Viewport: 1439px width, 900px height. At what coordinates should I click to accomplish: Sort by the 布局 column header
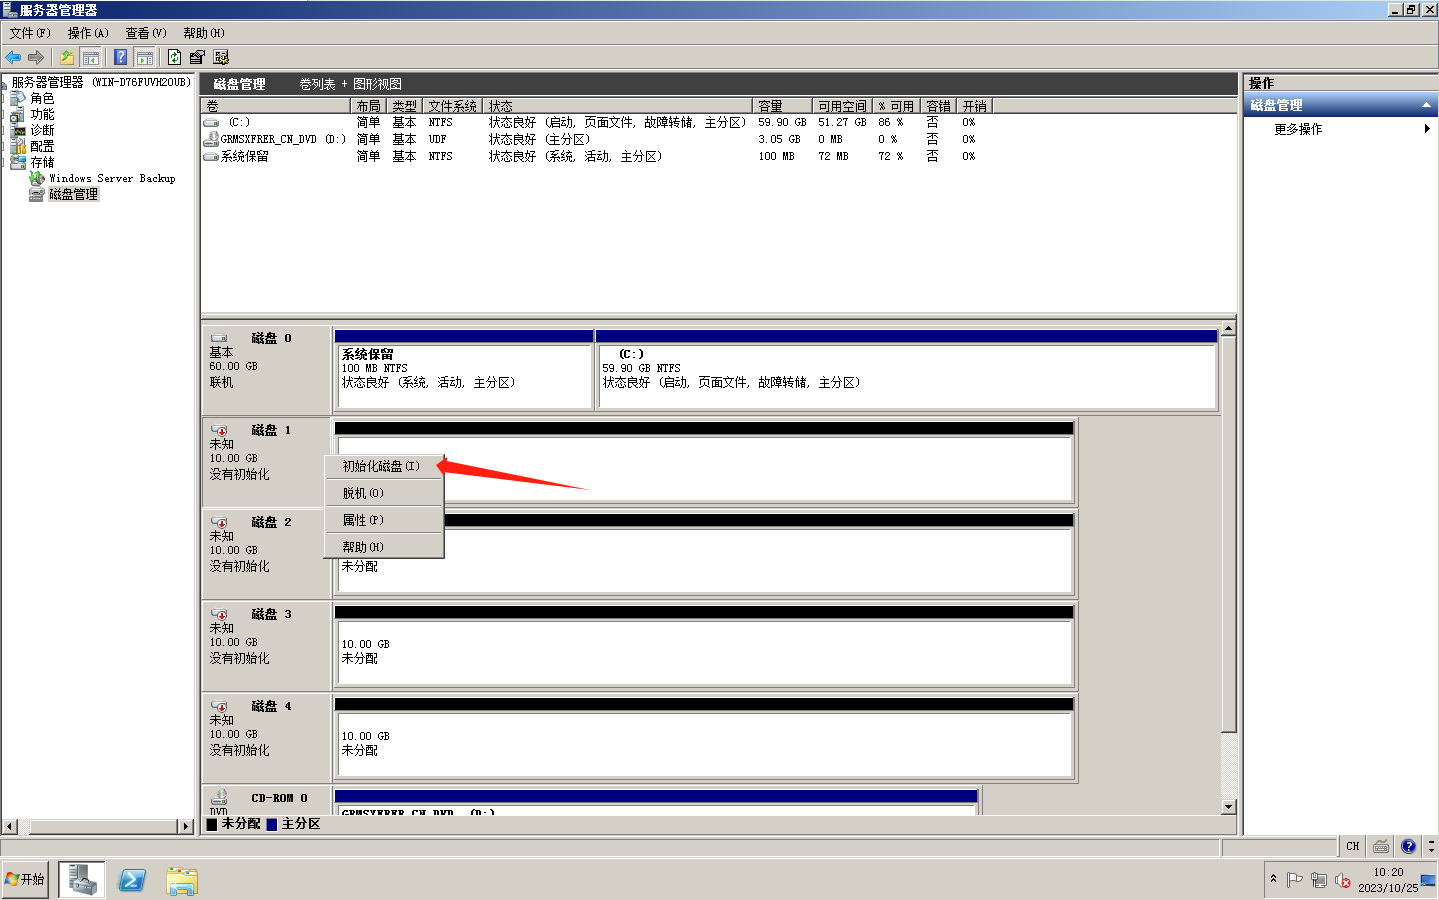368,106
